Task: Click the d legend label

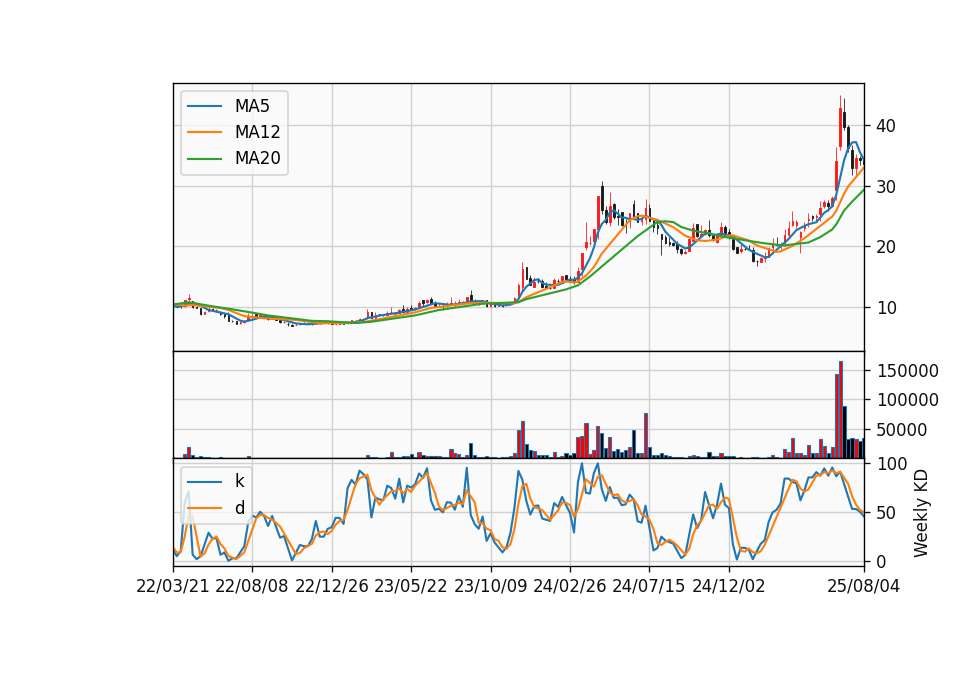Action: click(x=240, y=508)
